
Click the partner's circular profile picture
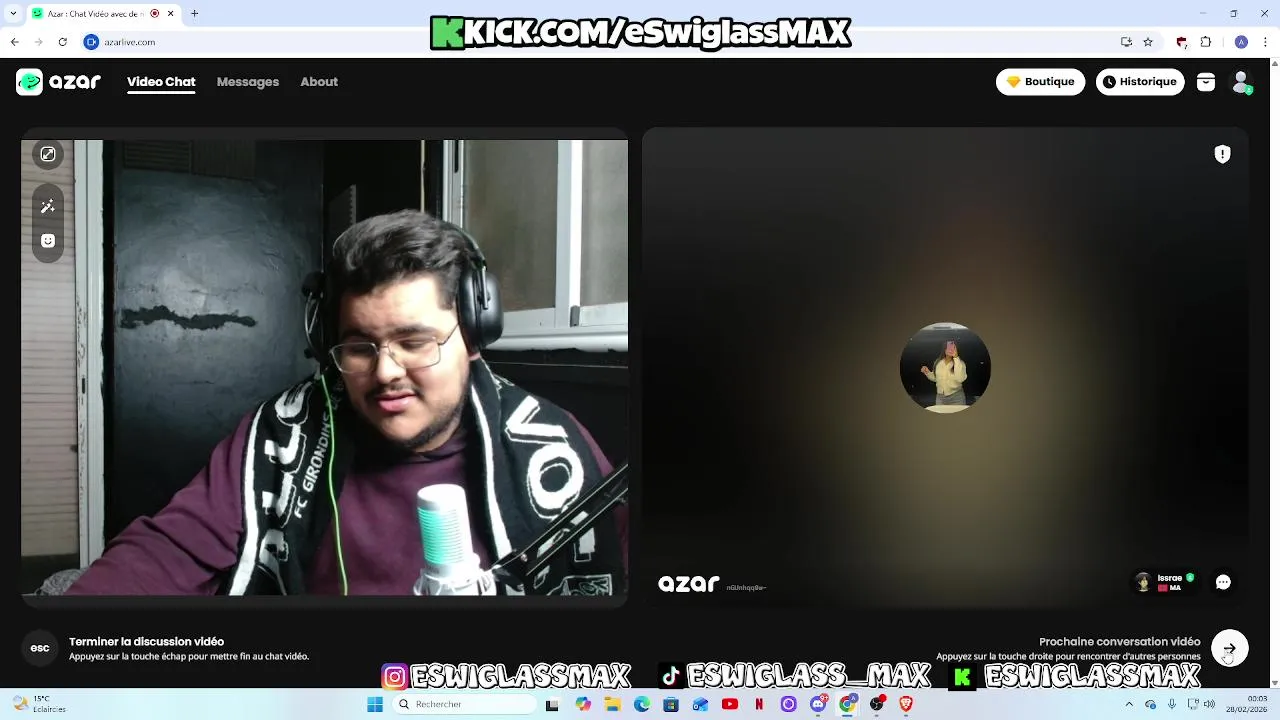click(945, 367)
